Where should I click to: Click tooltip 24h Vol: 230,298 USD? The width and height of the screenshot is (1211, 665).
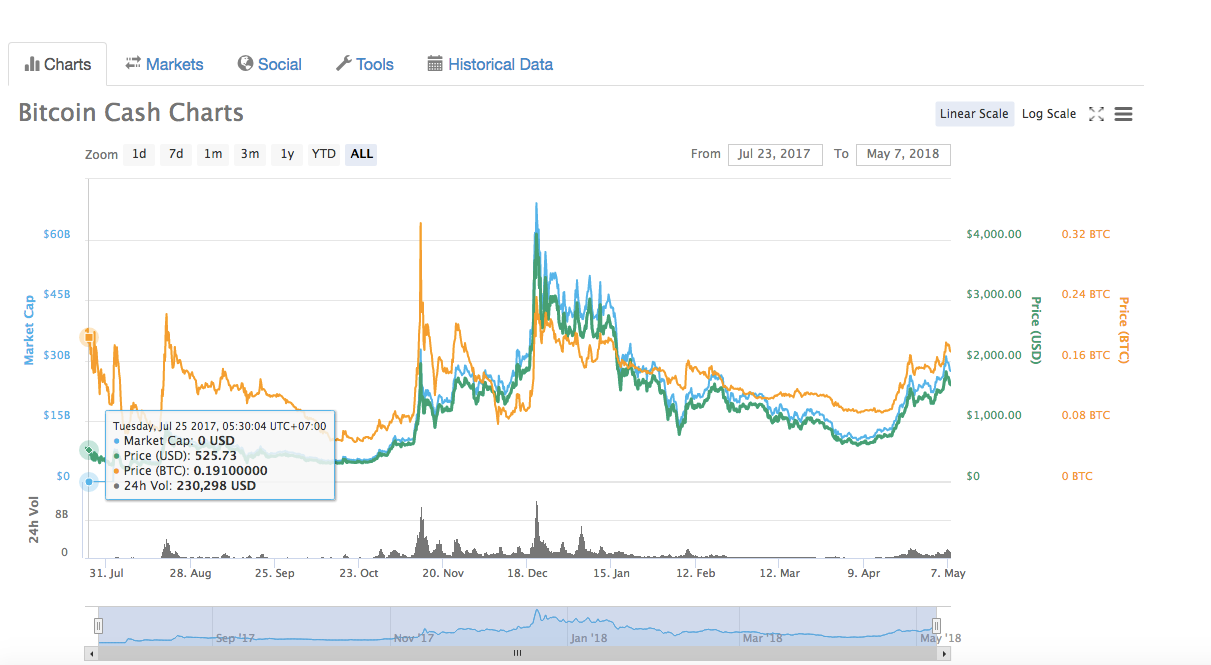[x=190, y=485]
